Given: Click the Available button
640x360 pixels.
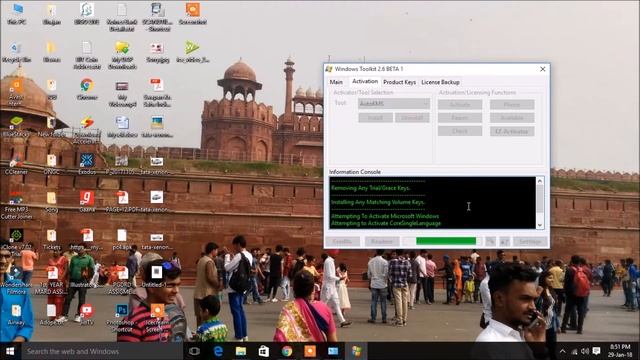Looking at the screenshot, I should coord(512,118).
